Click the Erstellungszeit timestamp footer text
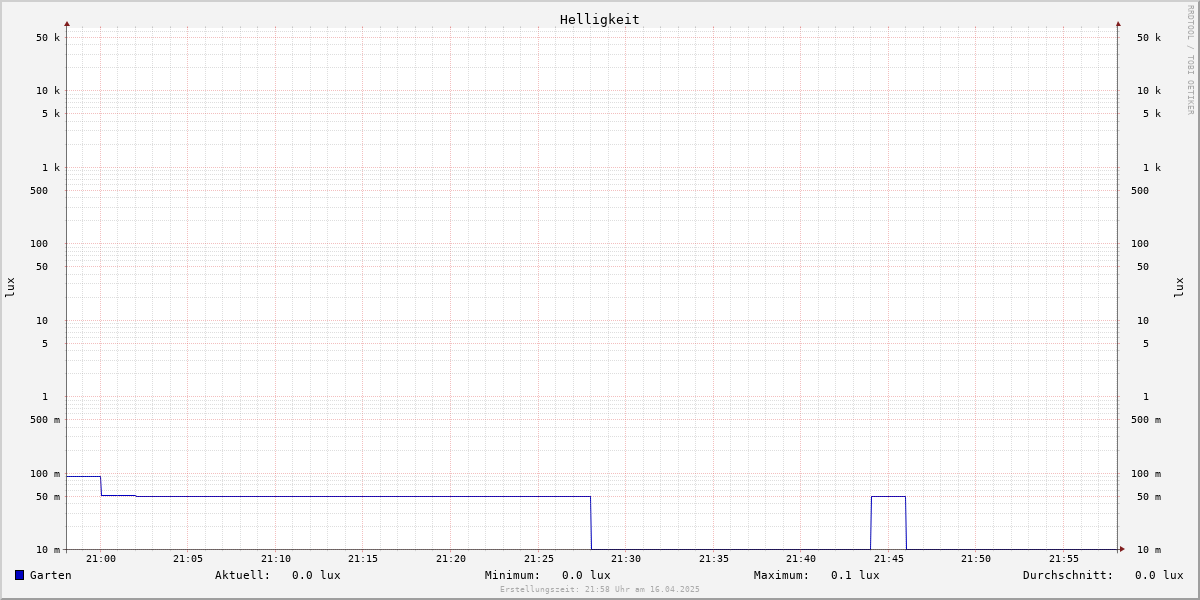 [x=600, y=589]
